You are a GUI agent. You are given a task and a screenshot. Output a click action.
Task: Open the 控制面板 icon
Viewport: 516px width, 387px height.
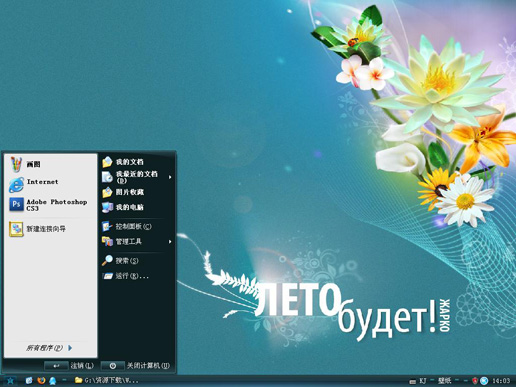(107, 227)
